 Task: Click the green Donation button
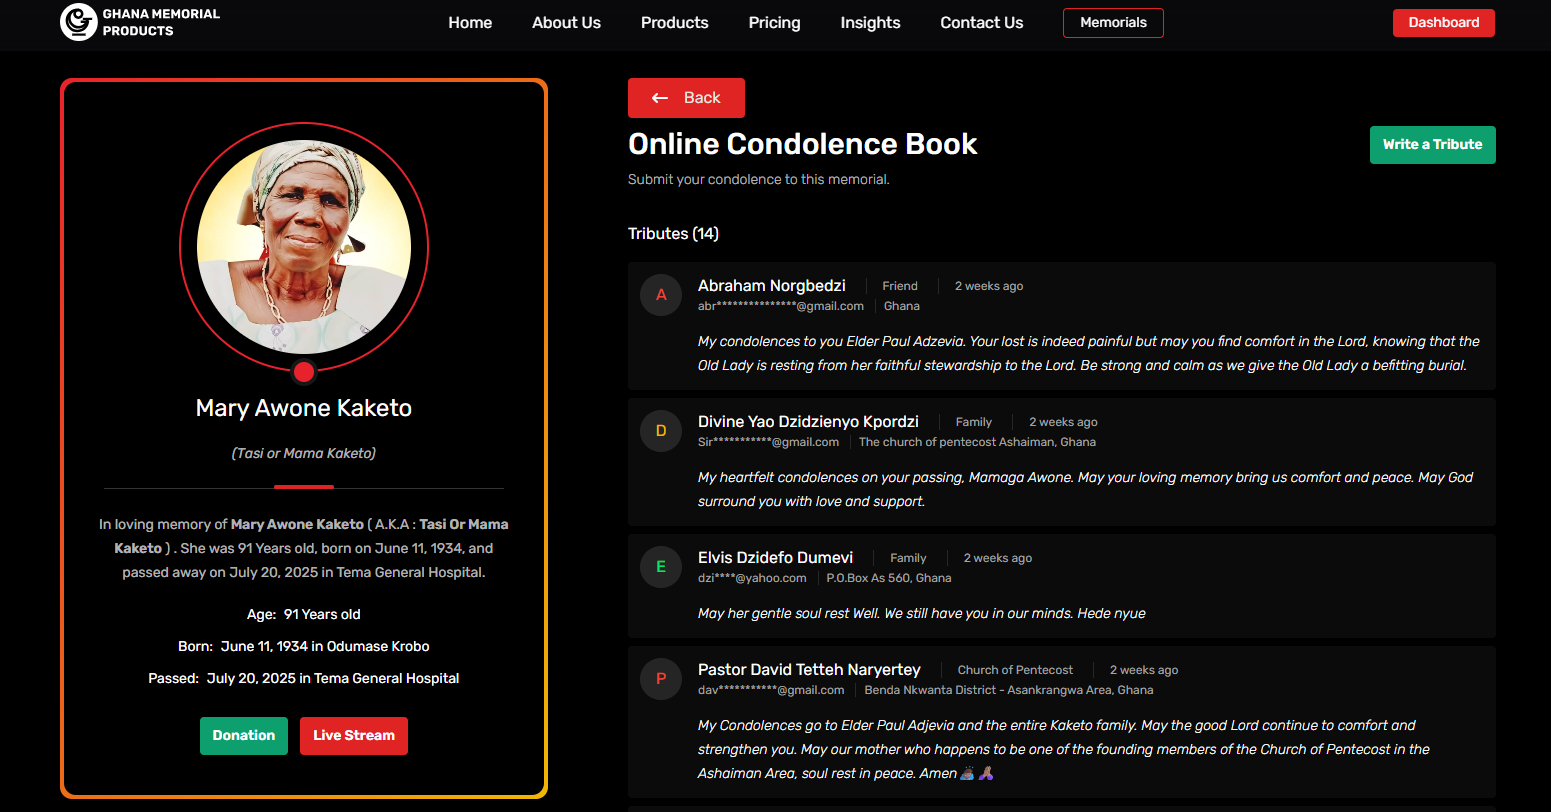244,736
